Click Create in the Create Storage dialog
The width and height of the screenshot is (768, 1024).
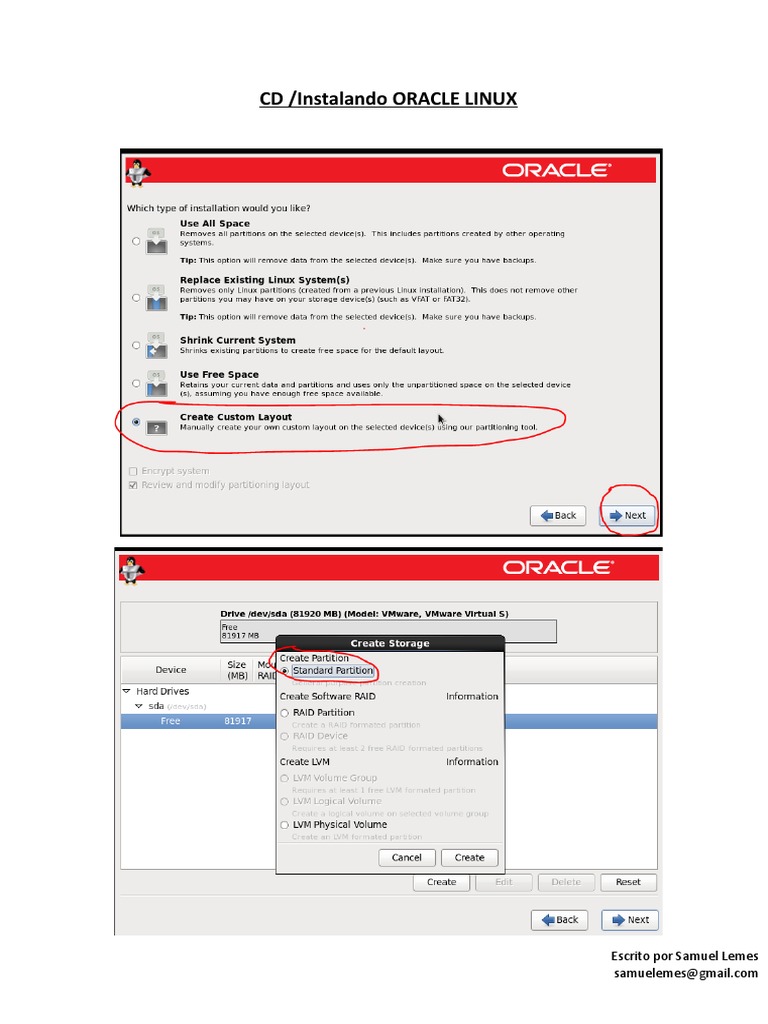click(470, 857)
